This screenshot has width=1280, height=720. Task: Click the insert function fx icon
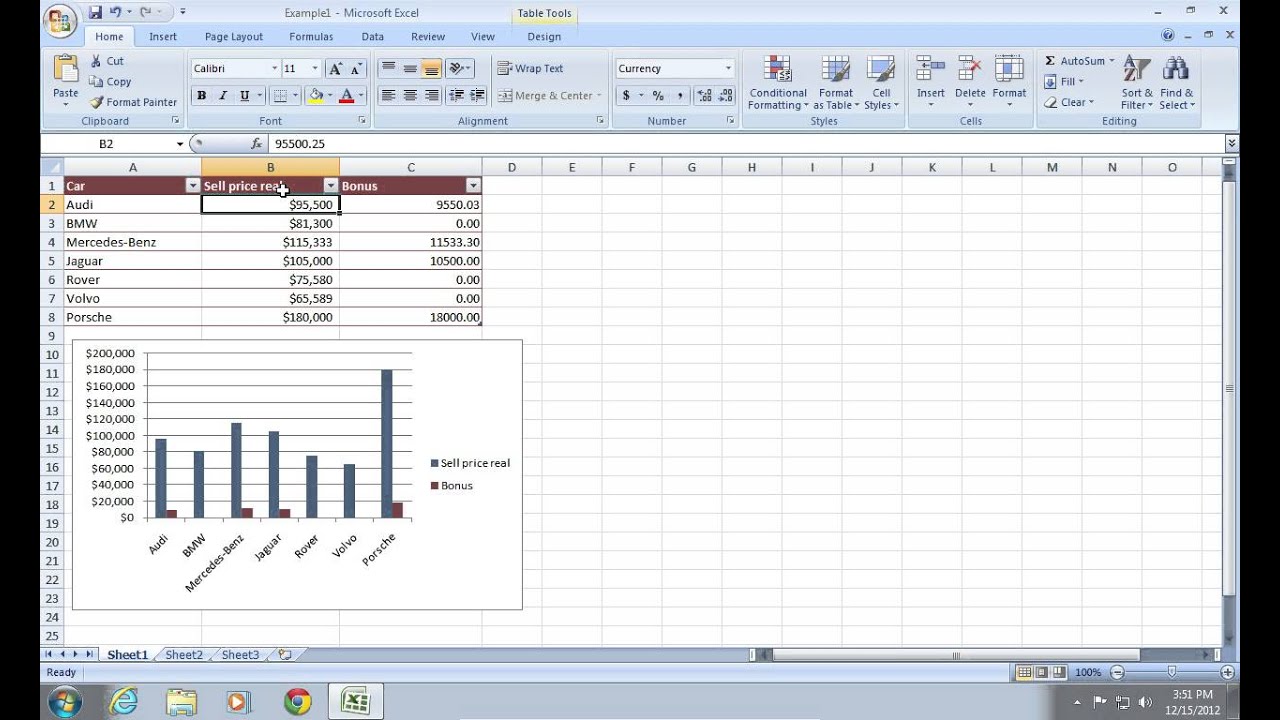point(257,144)
